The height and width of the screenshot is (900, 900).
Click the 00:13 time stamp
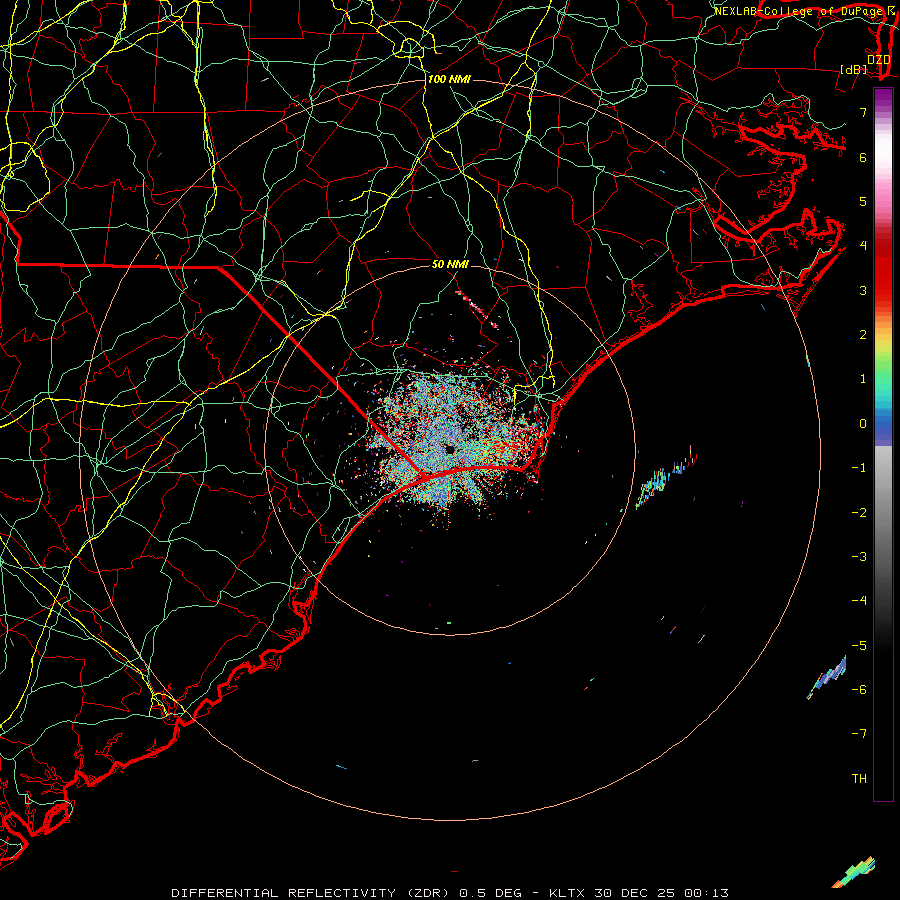pos(708,893)
